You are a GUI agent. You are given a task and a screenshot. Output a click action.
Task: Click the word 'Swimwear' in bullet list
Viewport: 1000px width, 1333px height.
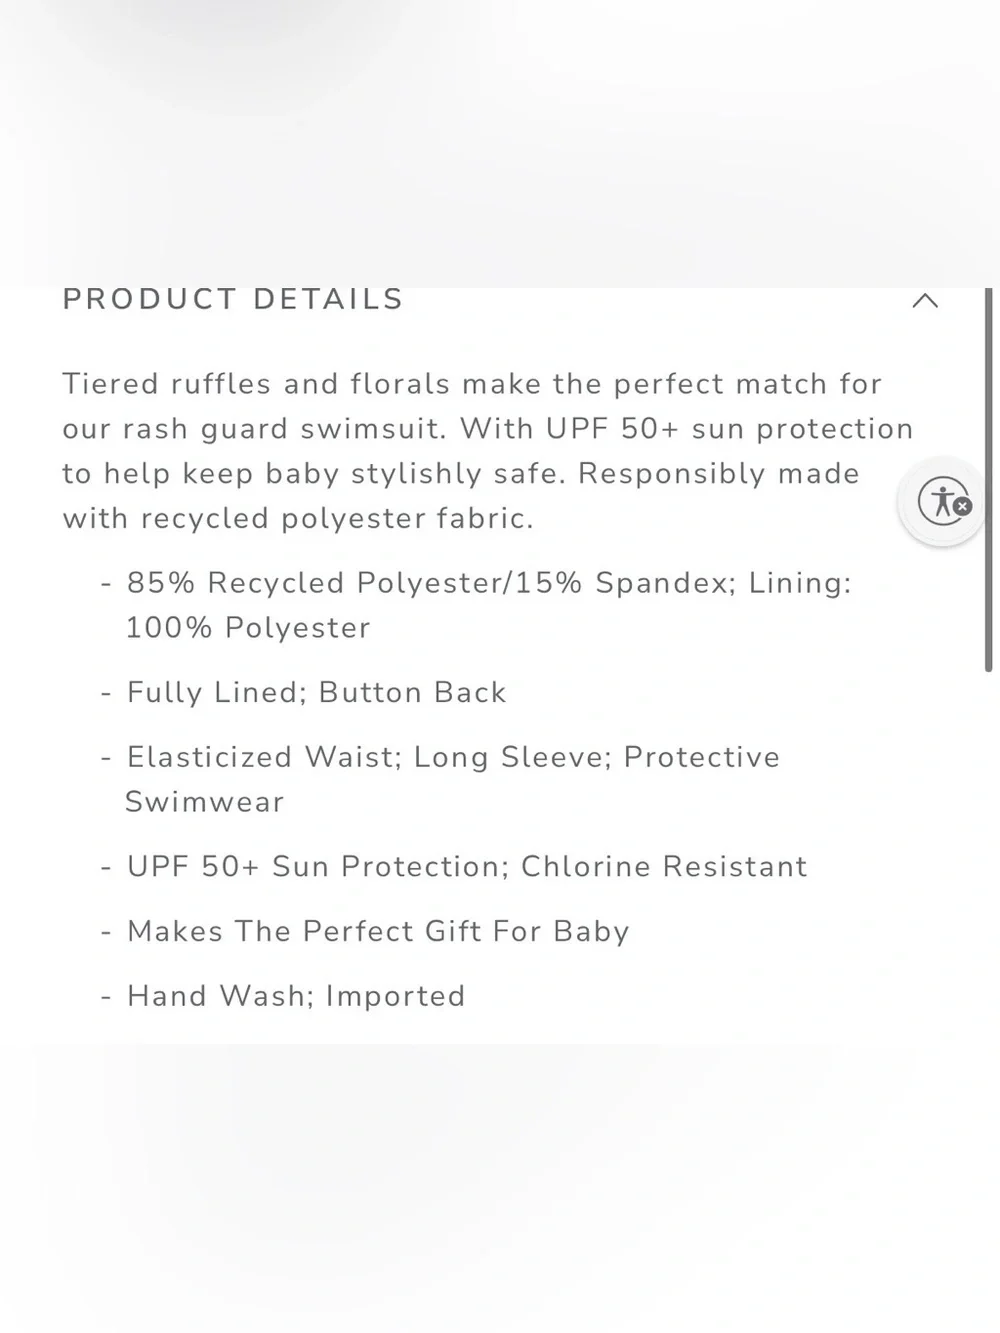(205, 802)
